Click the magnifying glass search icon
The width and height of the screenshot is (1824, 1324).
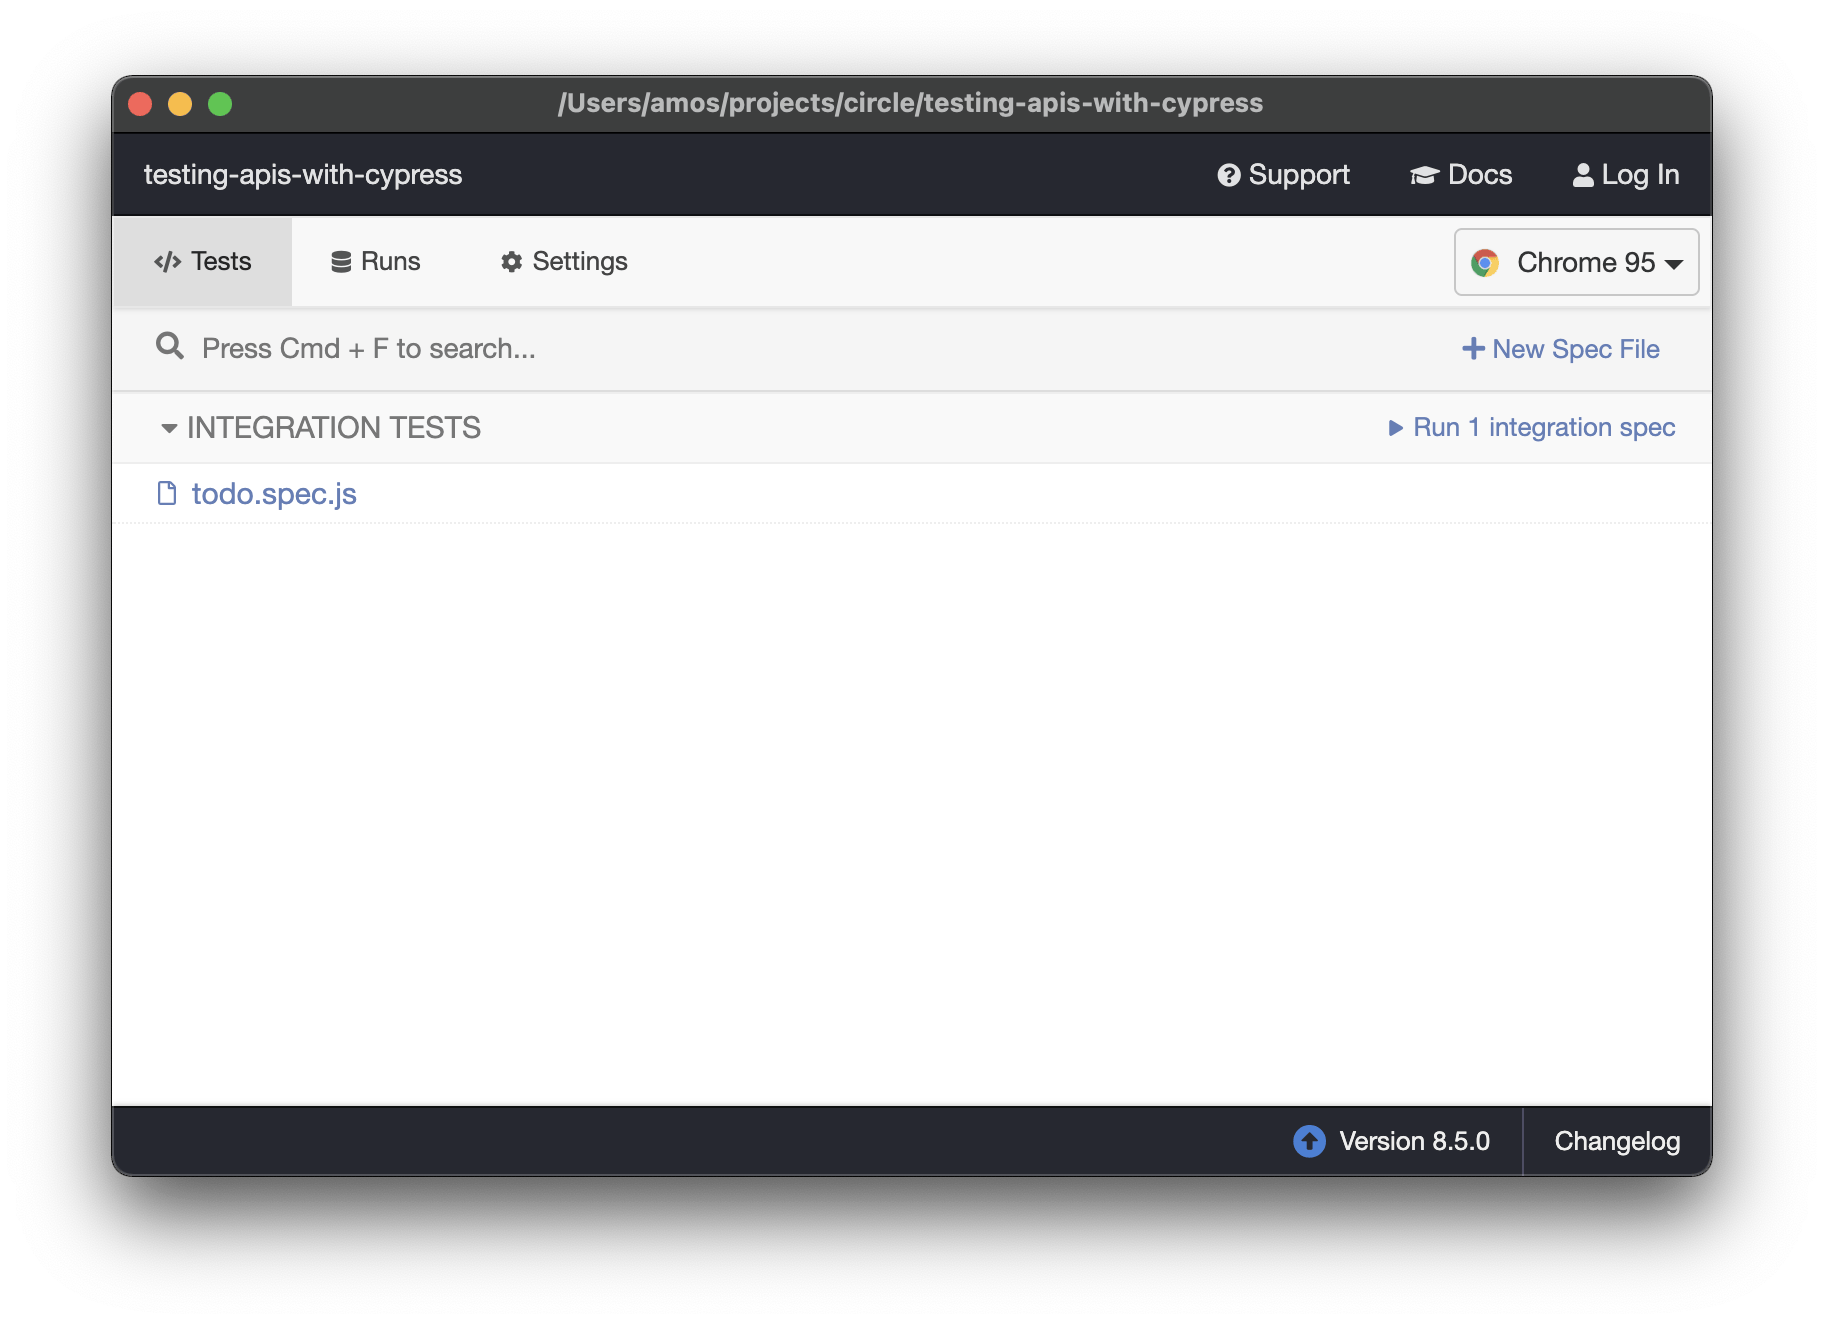(170, 346)
